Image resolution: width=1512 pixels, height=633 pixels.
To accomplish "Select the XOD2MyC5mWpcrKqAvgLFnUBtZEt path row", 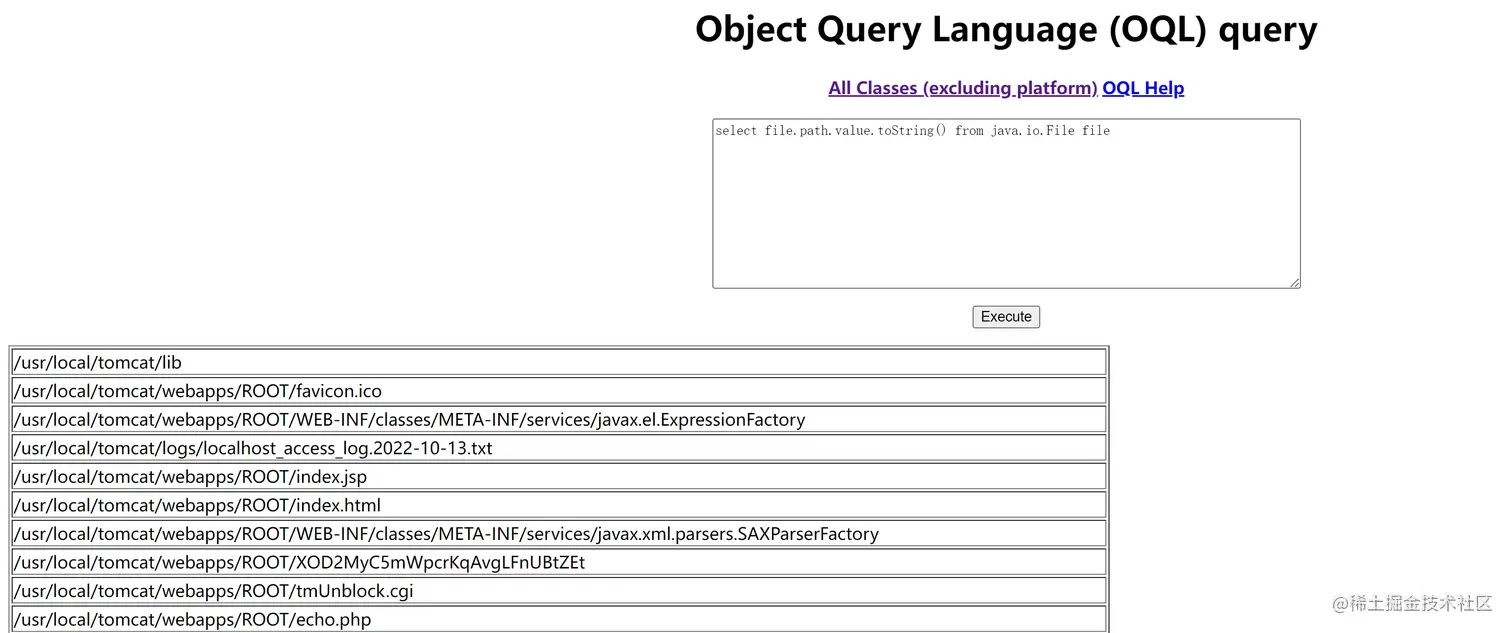I will tap(559, 562).
